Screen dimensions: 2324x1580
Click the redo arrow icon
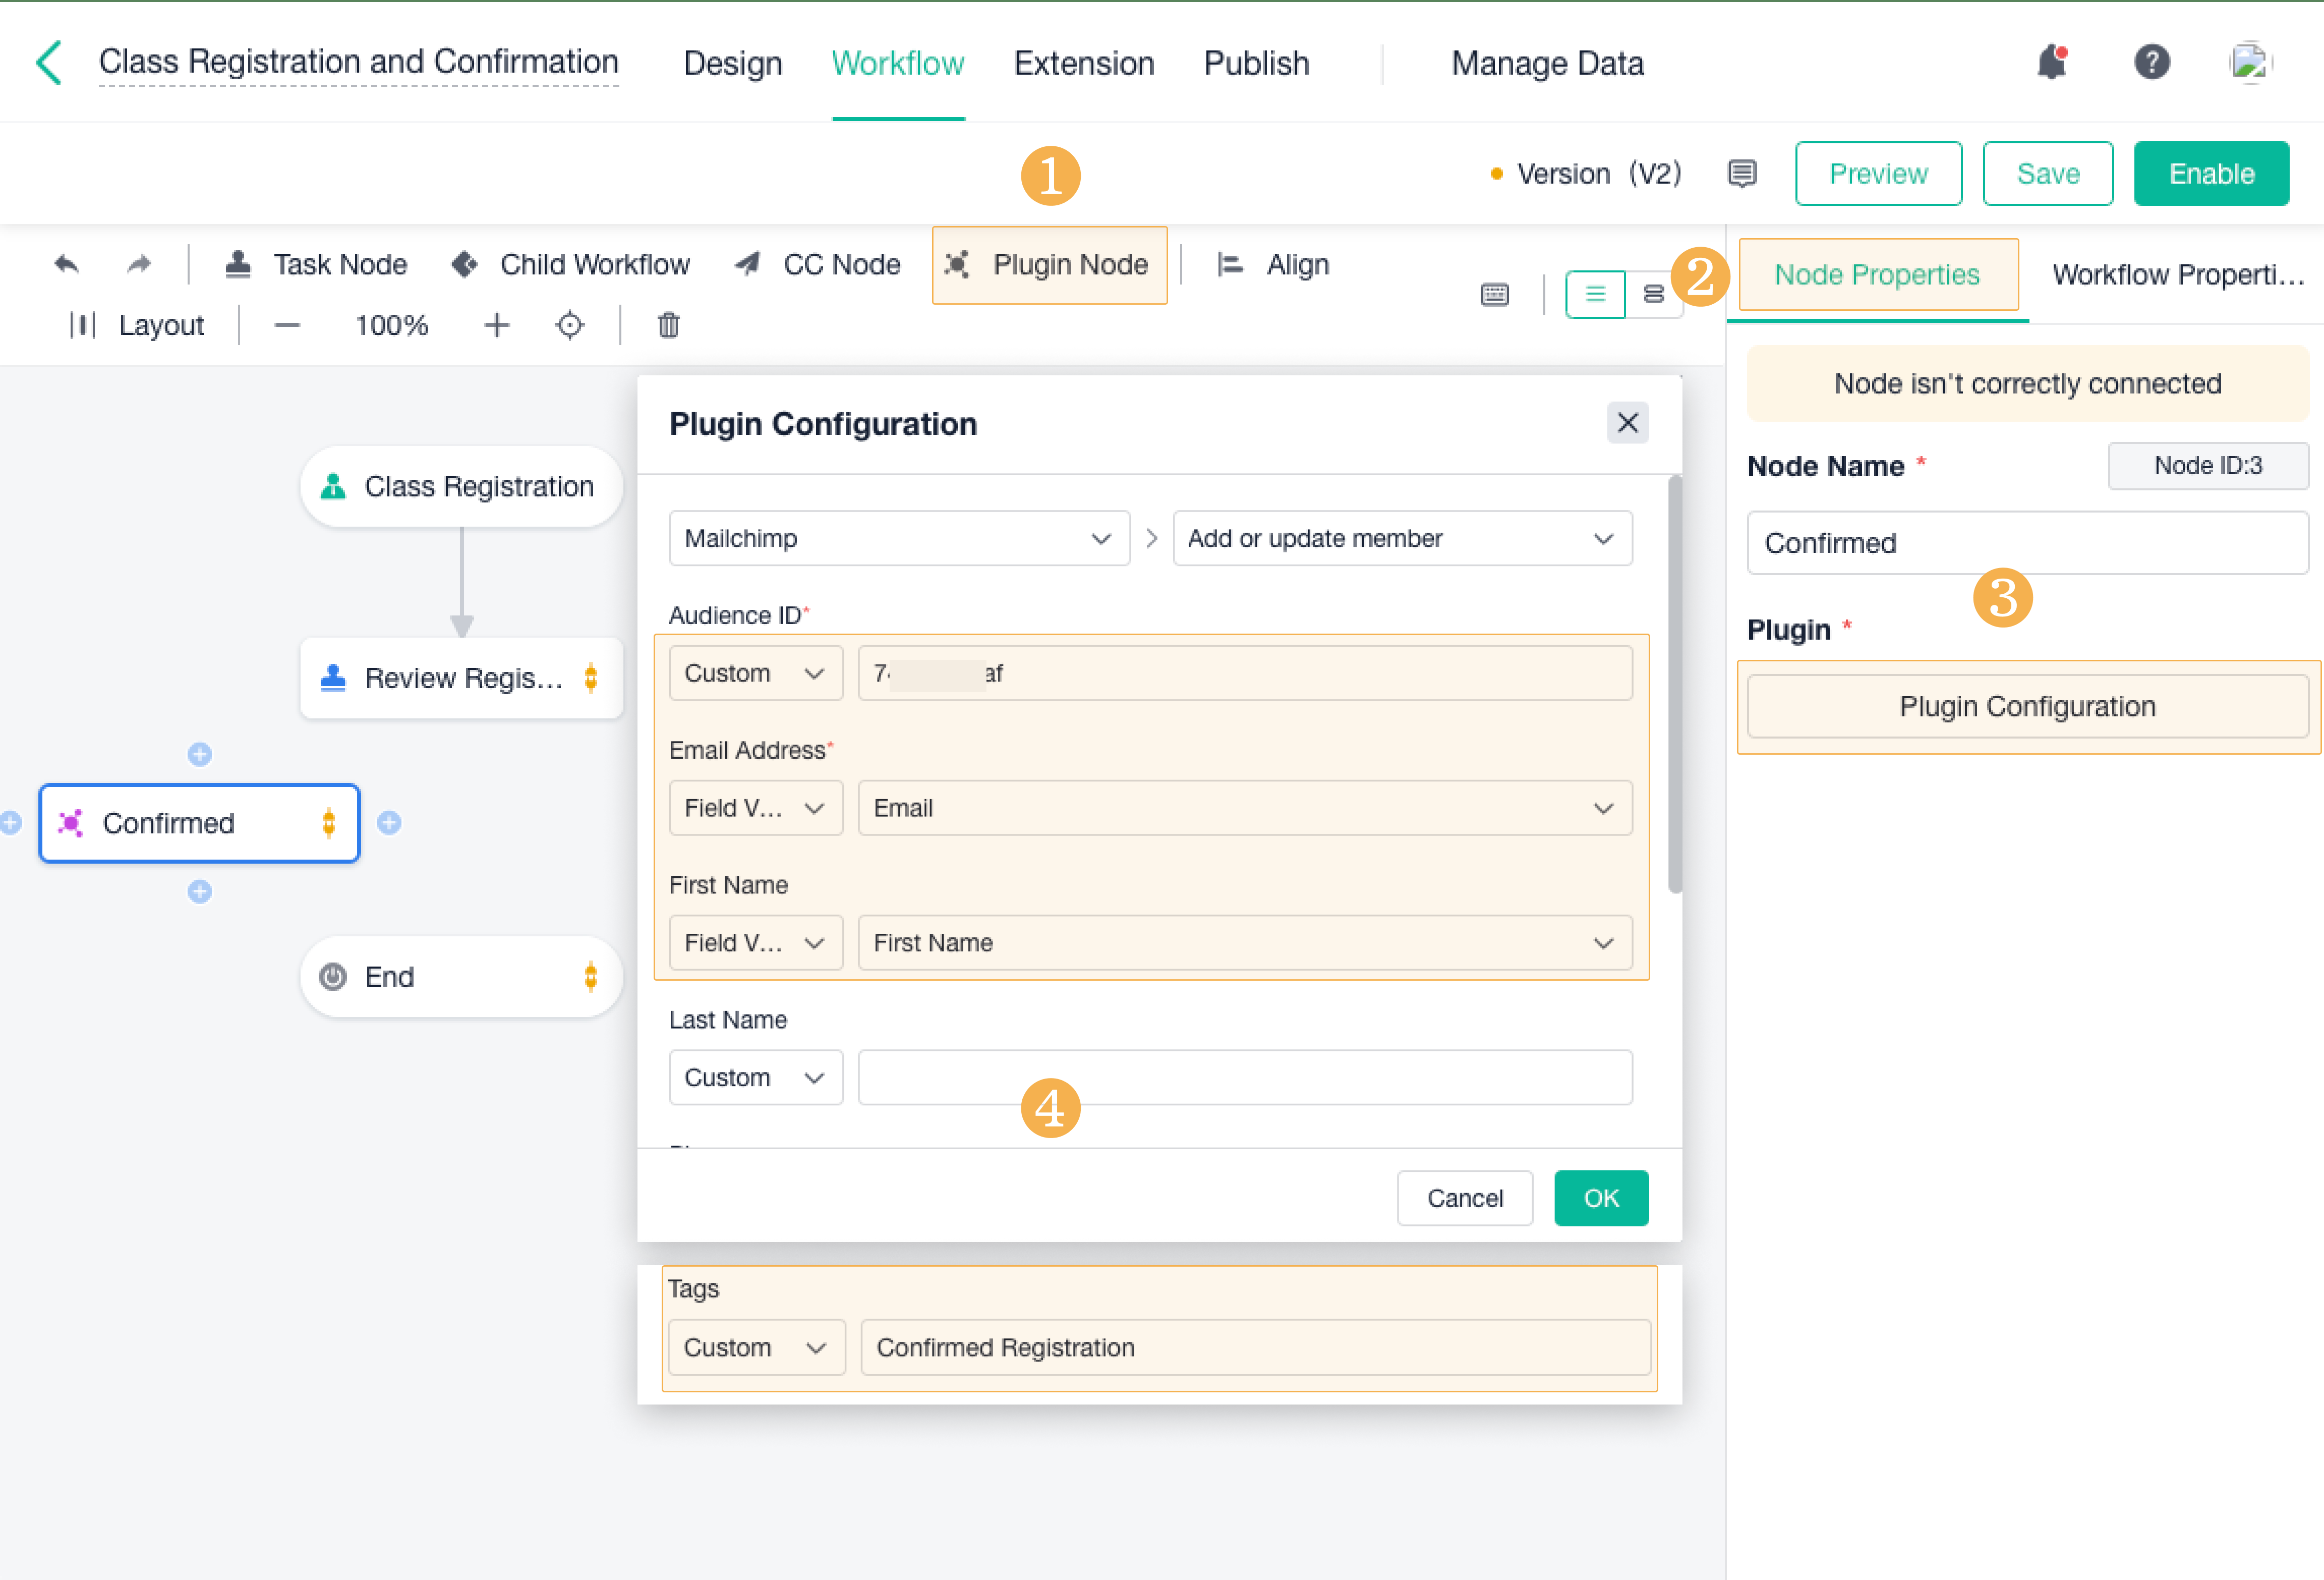[x=139, y=264]
